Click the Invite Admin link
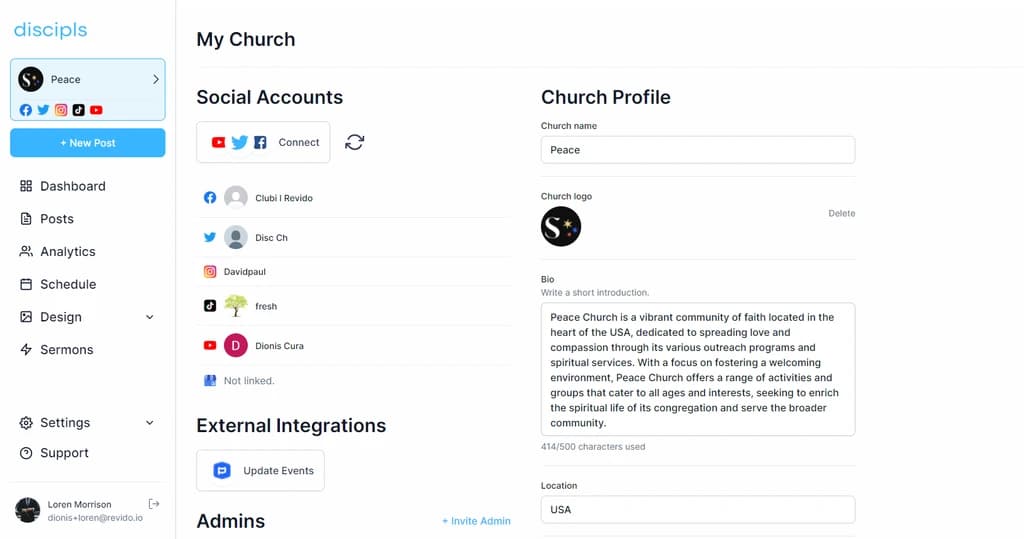 [x=476, y=521]
